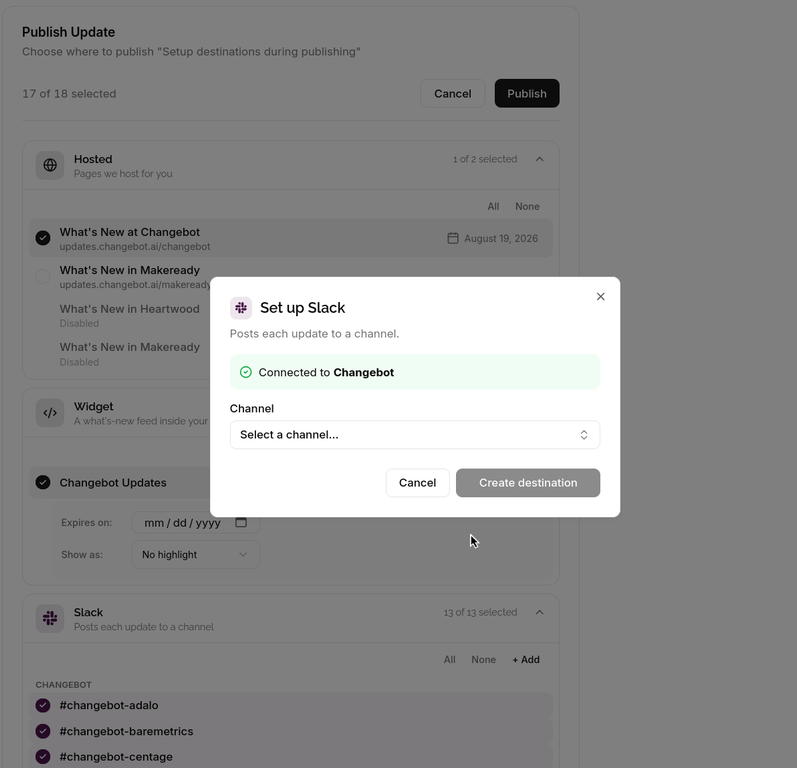Click the Slack section logo icon

tap(50, 619)
